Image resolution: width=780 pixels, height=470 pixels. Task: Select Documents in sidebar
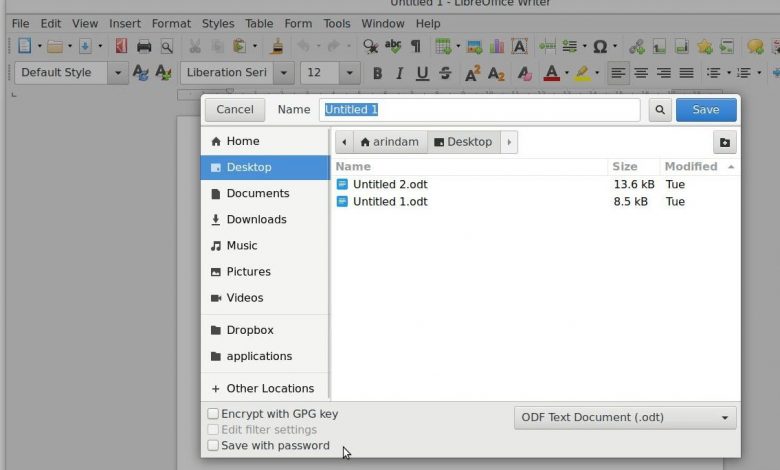click(265, 193)
